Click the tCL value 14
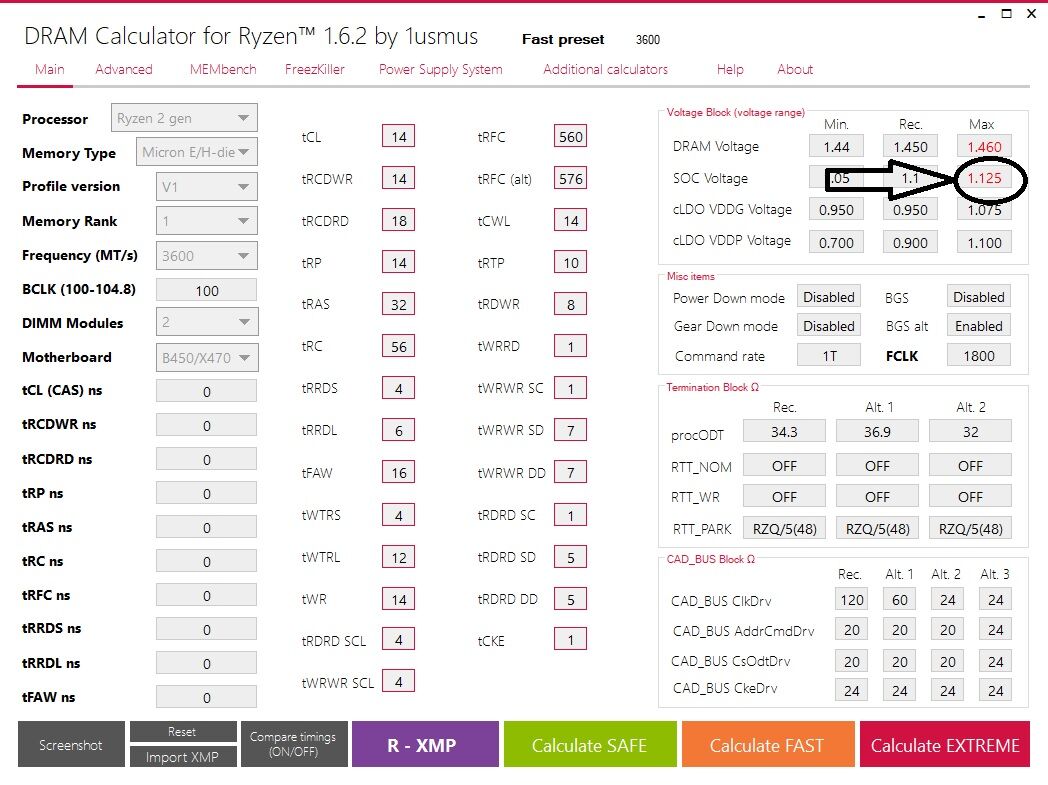 point(398,136)
